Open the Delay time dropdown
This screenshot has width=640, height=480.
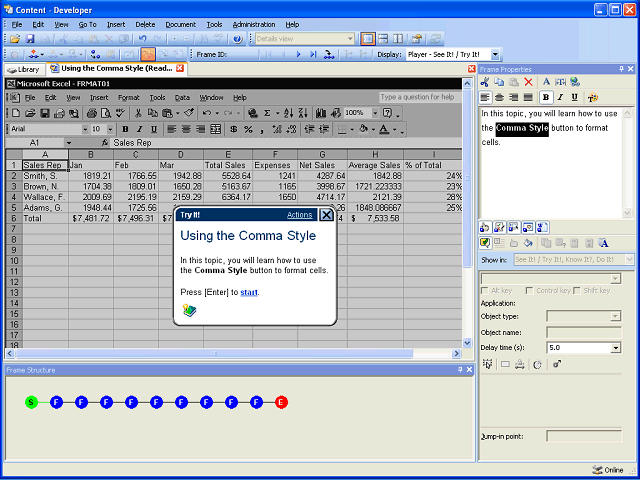[x=616, y=348]
